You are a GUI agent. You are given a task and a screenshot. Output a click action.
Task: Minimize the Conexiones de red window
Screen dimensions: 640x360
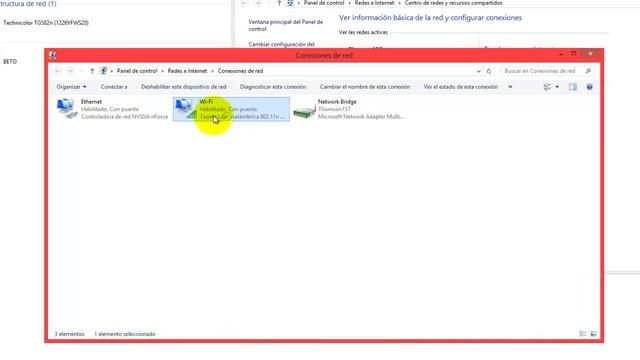pyautogui.click(x=561, y=54)
